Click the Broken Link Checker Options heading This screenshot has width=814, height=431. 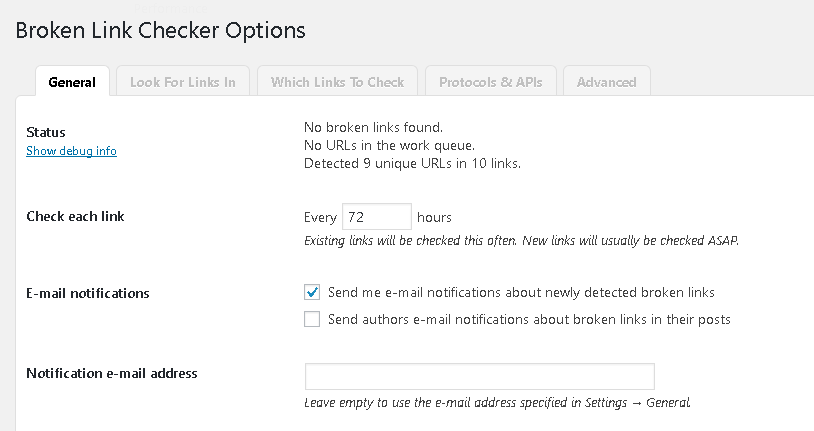(x=160, y=30)
